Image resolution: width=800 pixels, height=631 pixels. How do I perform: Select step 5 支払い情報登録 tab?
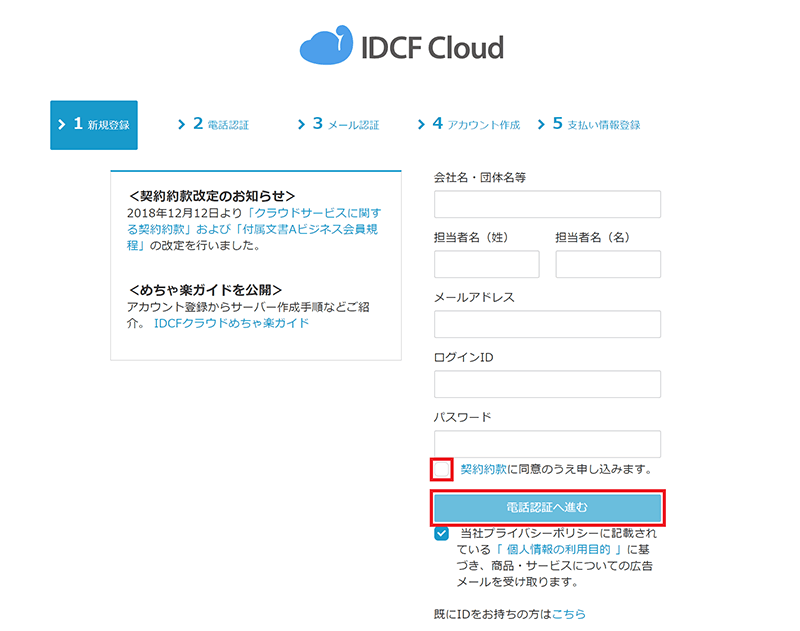(589, 125)
